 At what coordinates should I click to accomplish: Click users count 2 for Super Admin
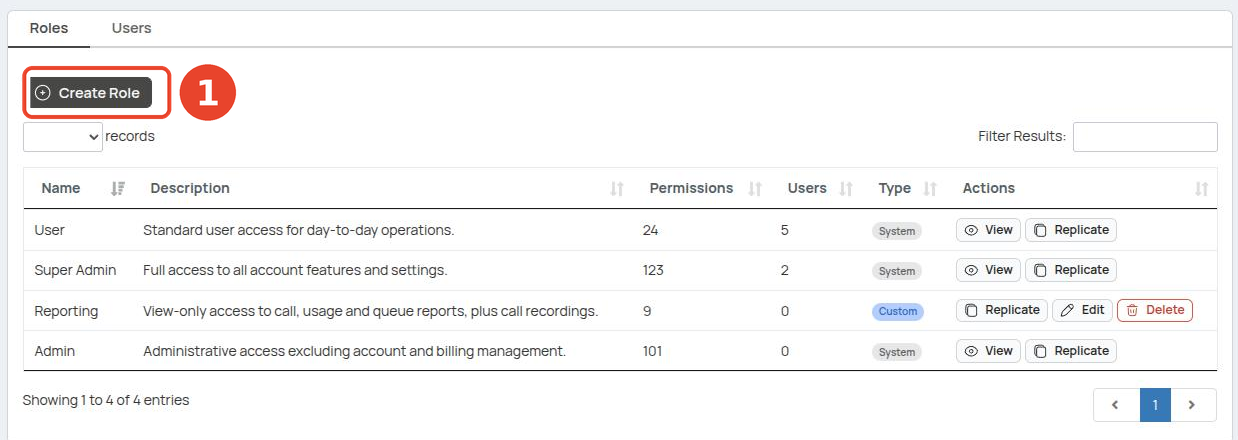tap(785, 270)
